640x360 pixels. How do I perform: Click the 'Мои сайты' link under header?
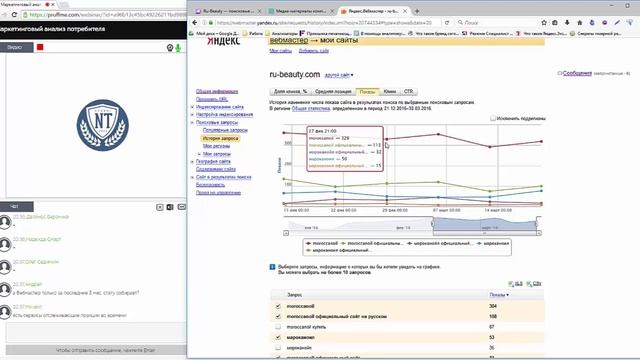click(280, 51)
